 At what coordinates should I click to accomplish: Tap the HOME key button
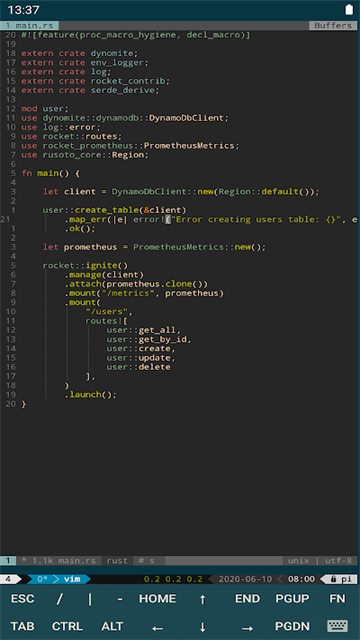(158, 599)
